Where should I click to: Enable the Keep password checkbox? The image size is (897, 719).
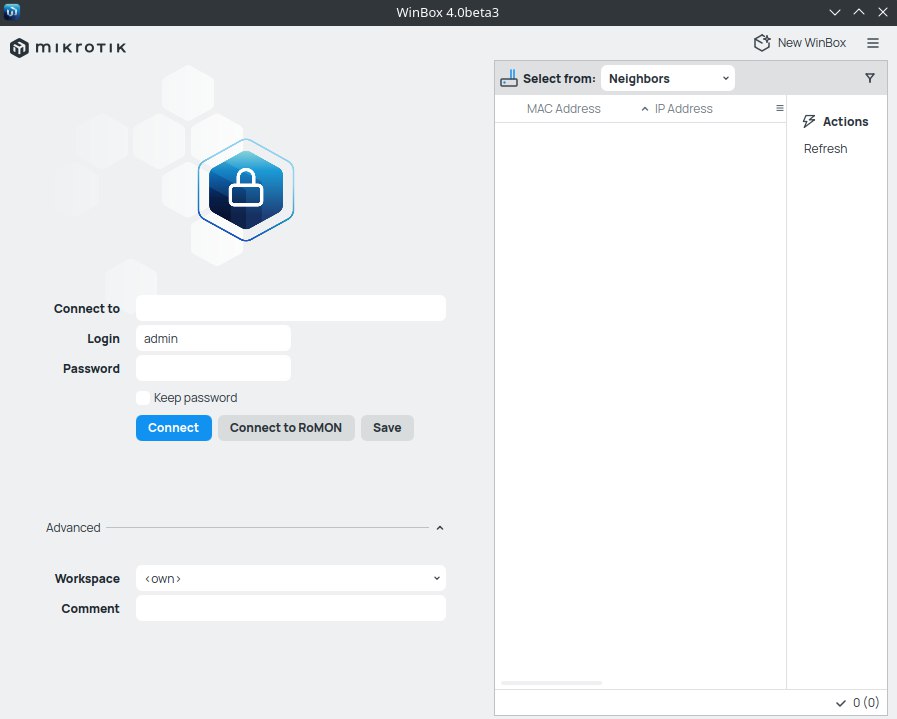pyautogui.click(x=143, y=398)
